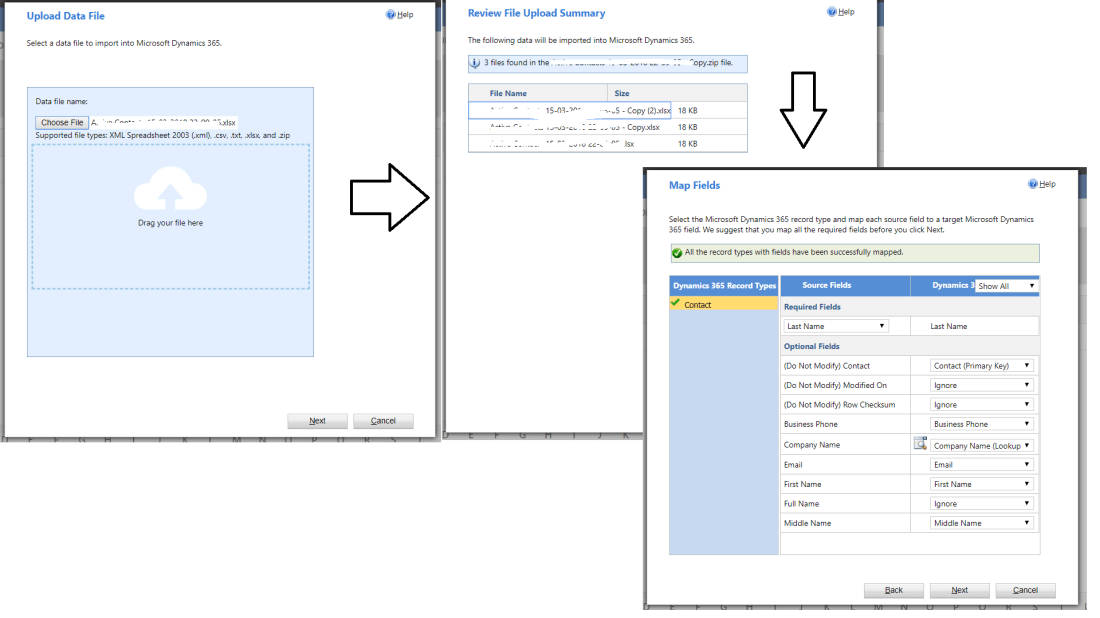Click the info icon beside files found message
Screen dimensions: 1100x618
tap(475, 63)
